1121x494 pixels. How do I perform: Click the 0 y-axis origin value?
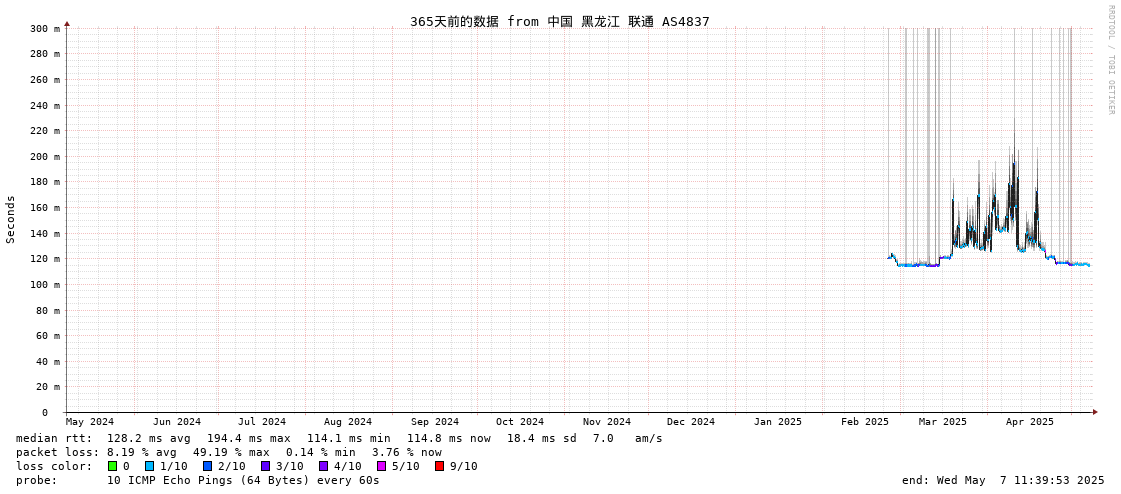pos(45,413)
